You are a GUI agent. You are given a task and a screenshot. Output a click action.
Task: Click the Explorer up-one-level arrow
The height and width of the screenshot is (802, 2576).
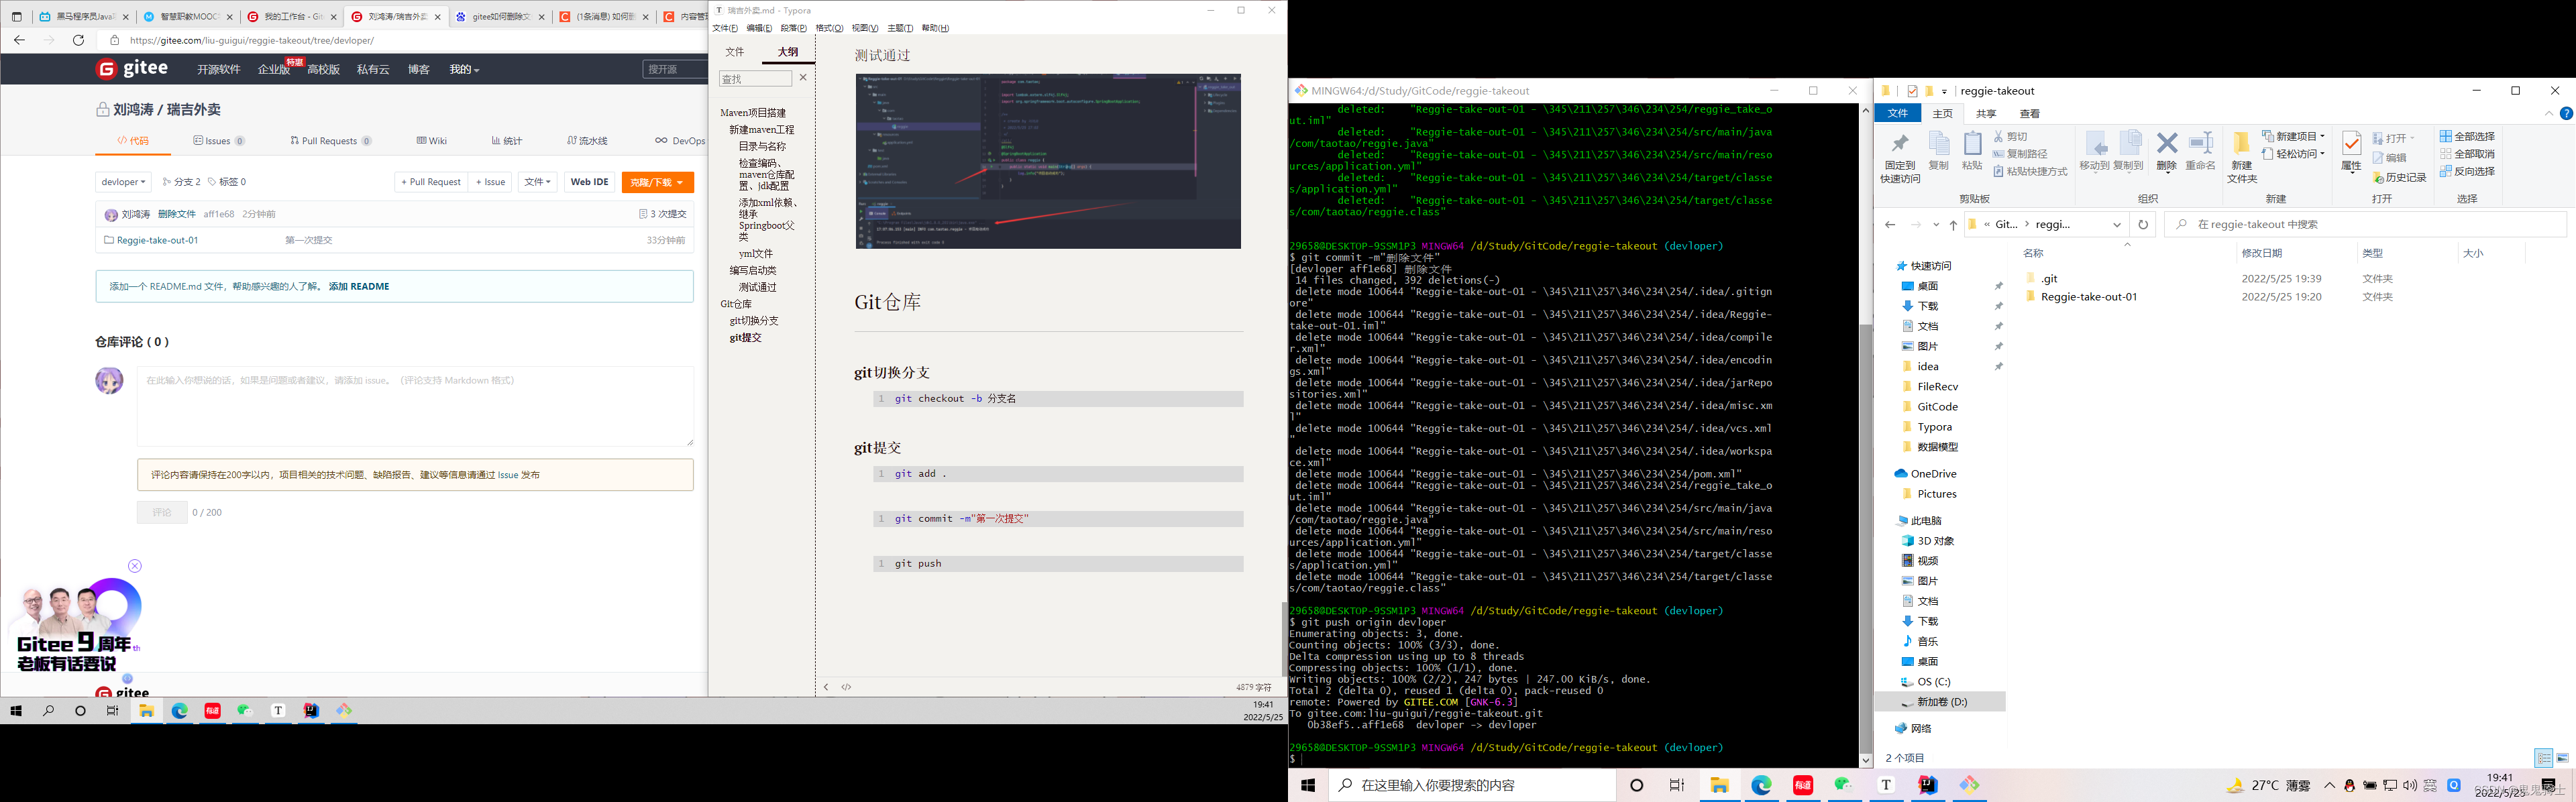pyautogui.click(x=1953, y=224)
